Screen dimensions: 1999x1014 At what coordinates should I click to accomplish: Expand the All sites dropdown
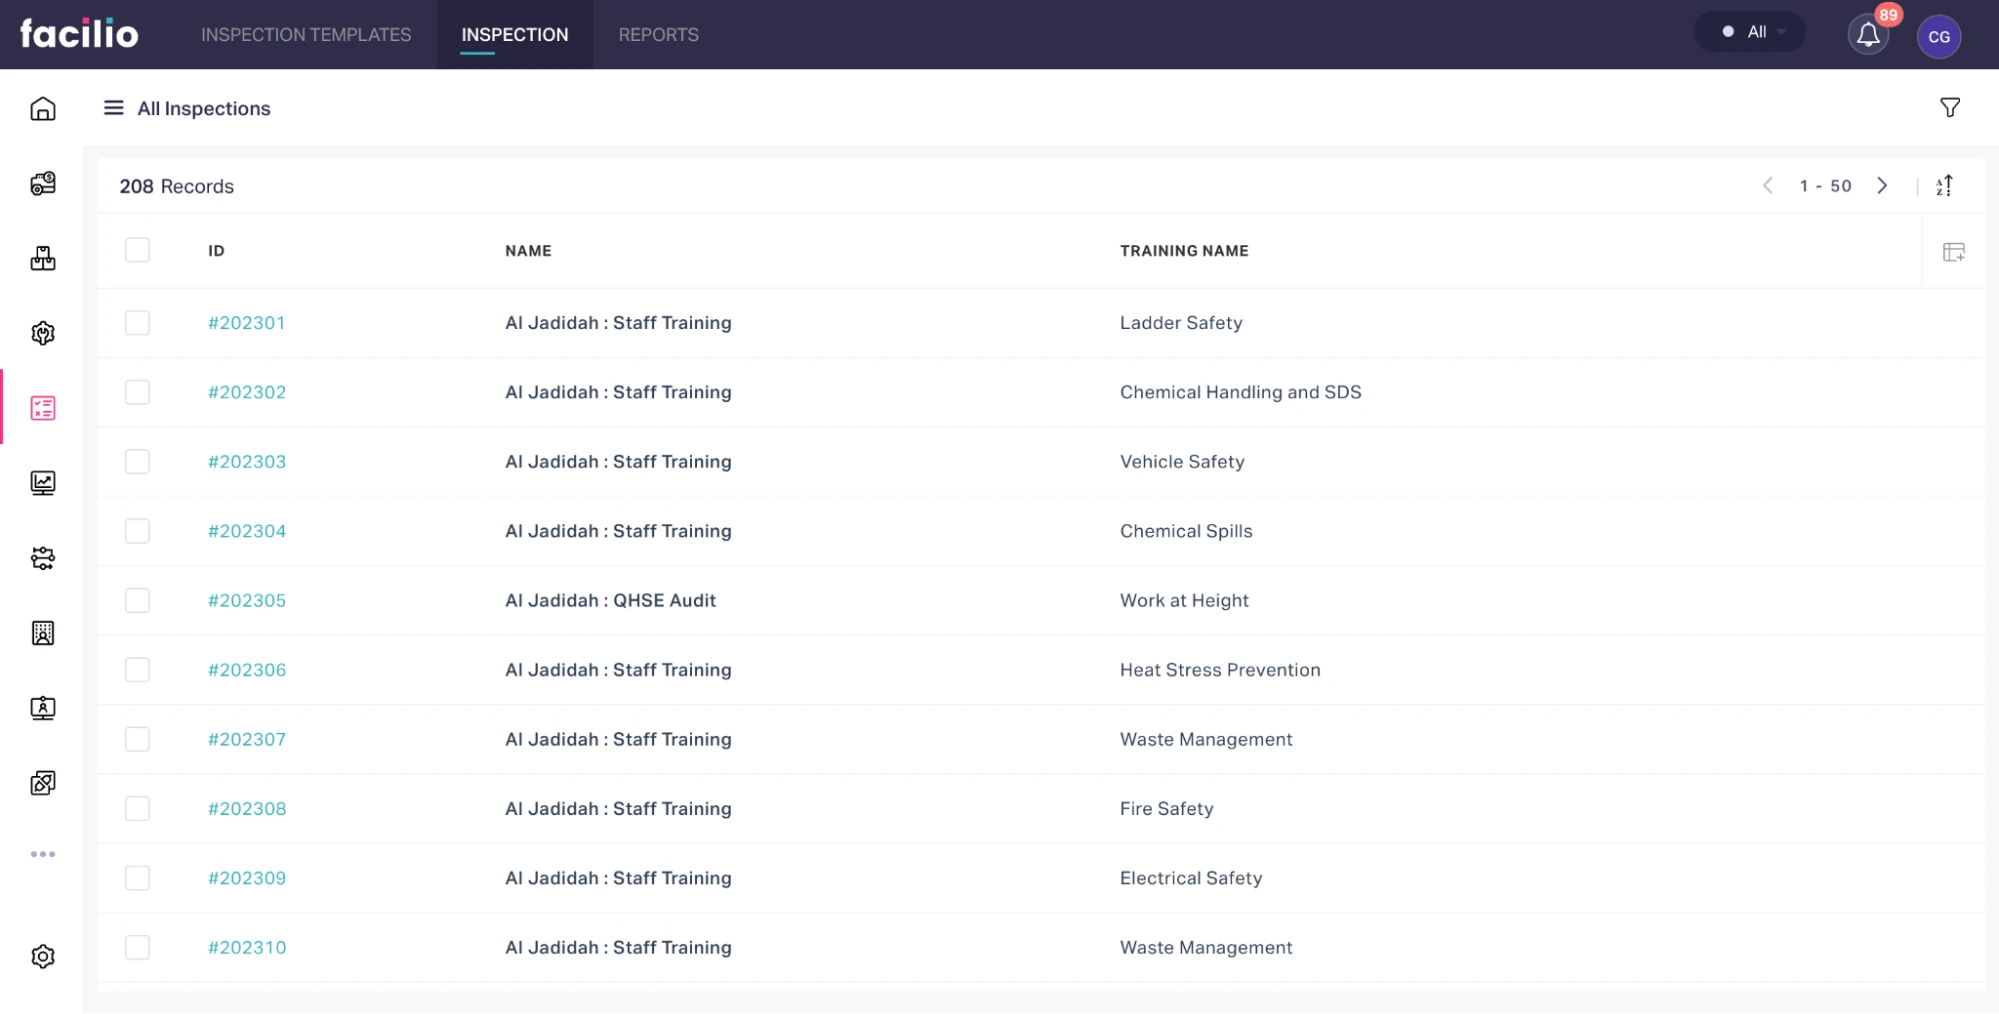pyautogui.click(x=1752, y=32)
